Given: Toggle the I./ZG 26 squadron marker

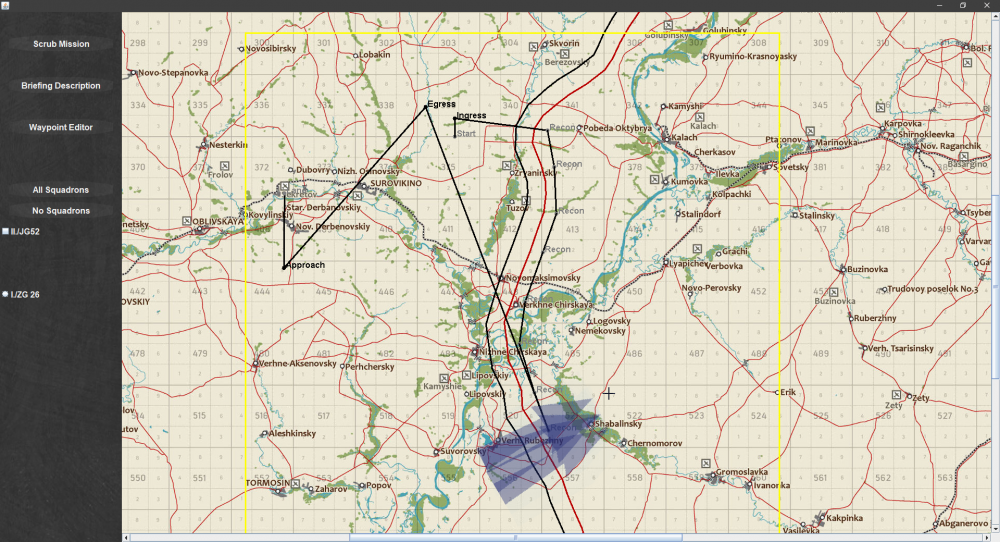Looking at the screenshot, I should (6, 294).
